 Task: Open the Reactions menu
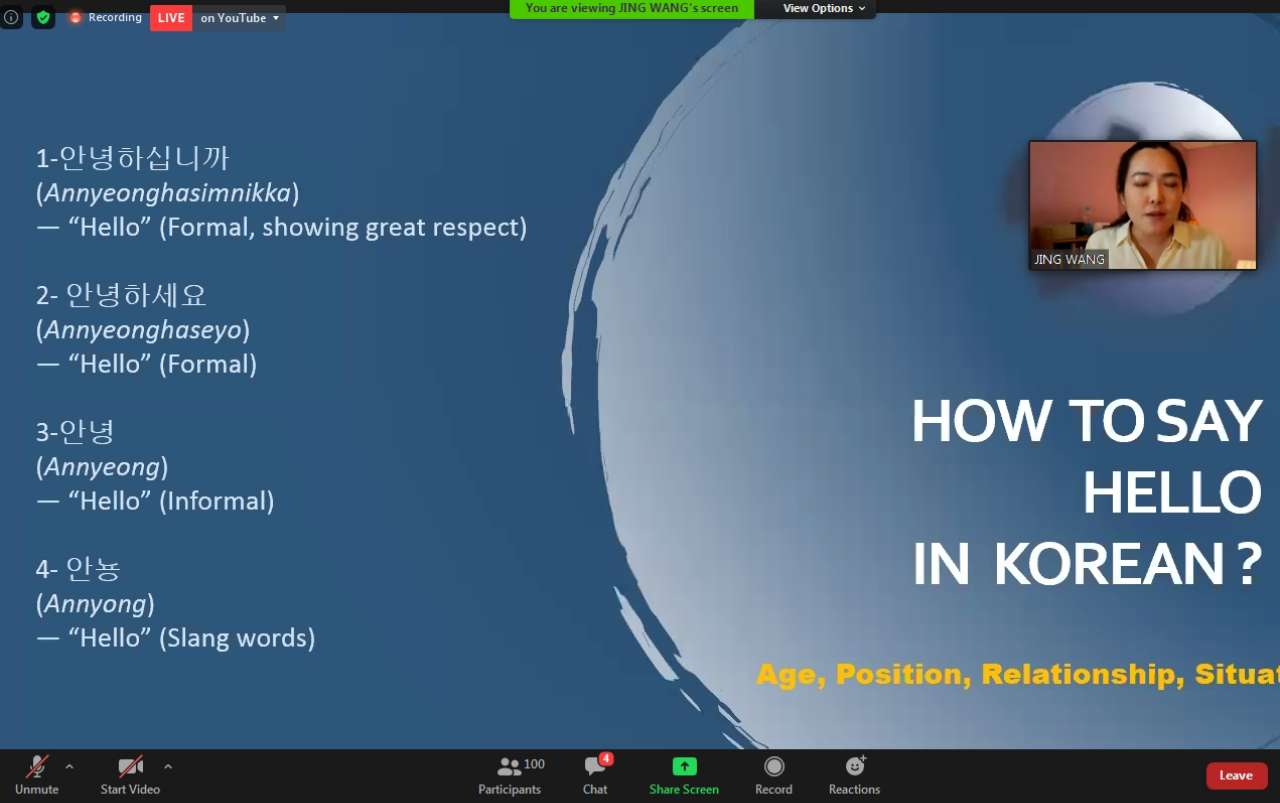tap(855, 775)
